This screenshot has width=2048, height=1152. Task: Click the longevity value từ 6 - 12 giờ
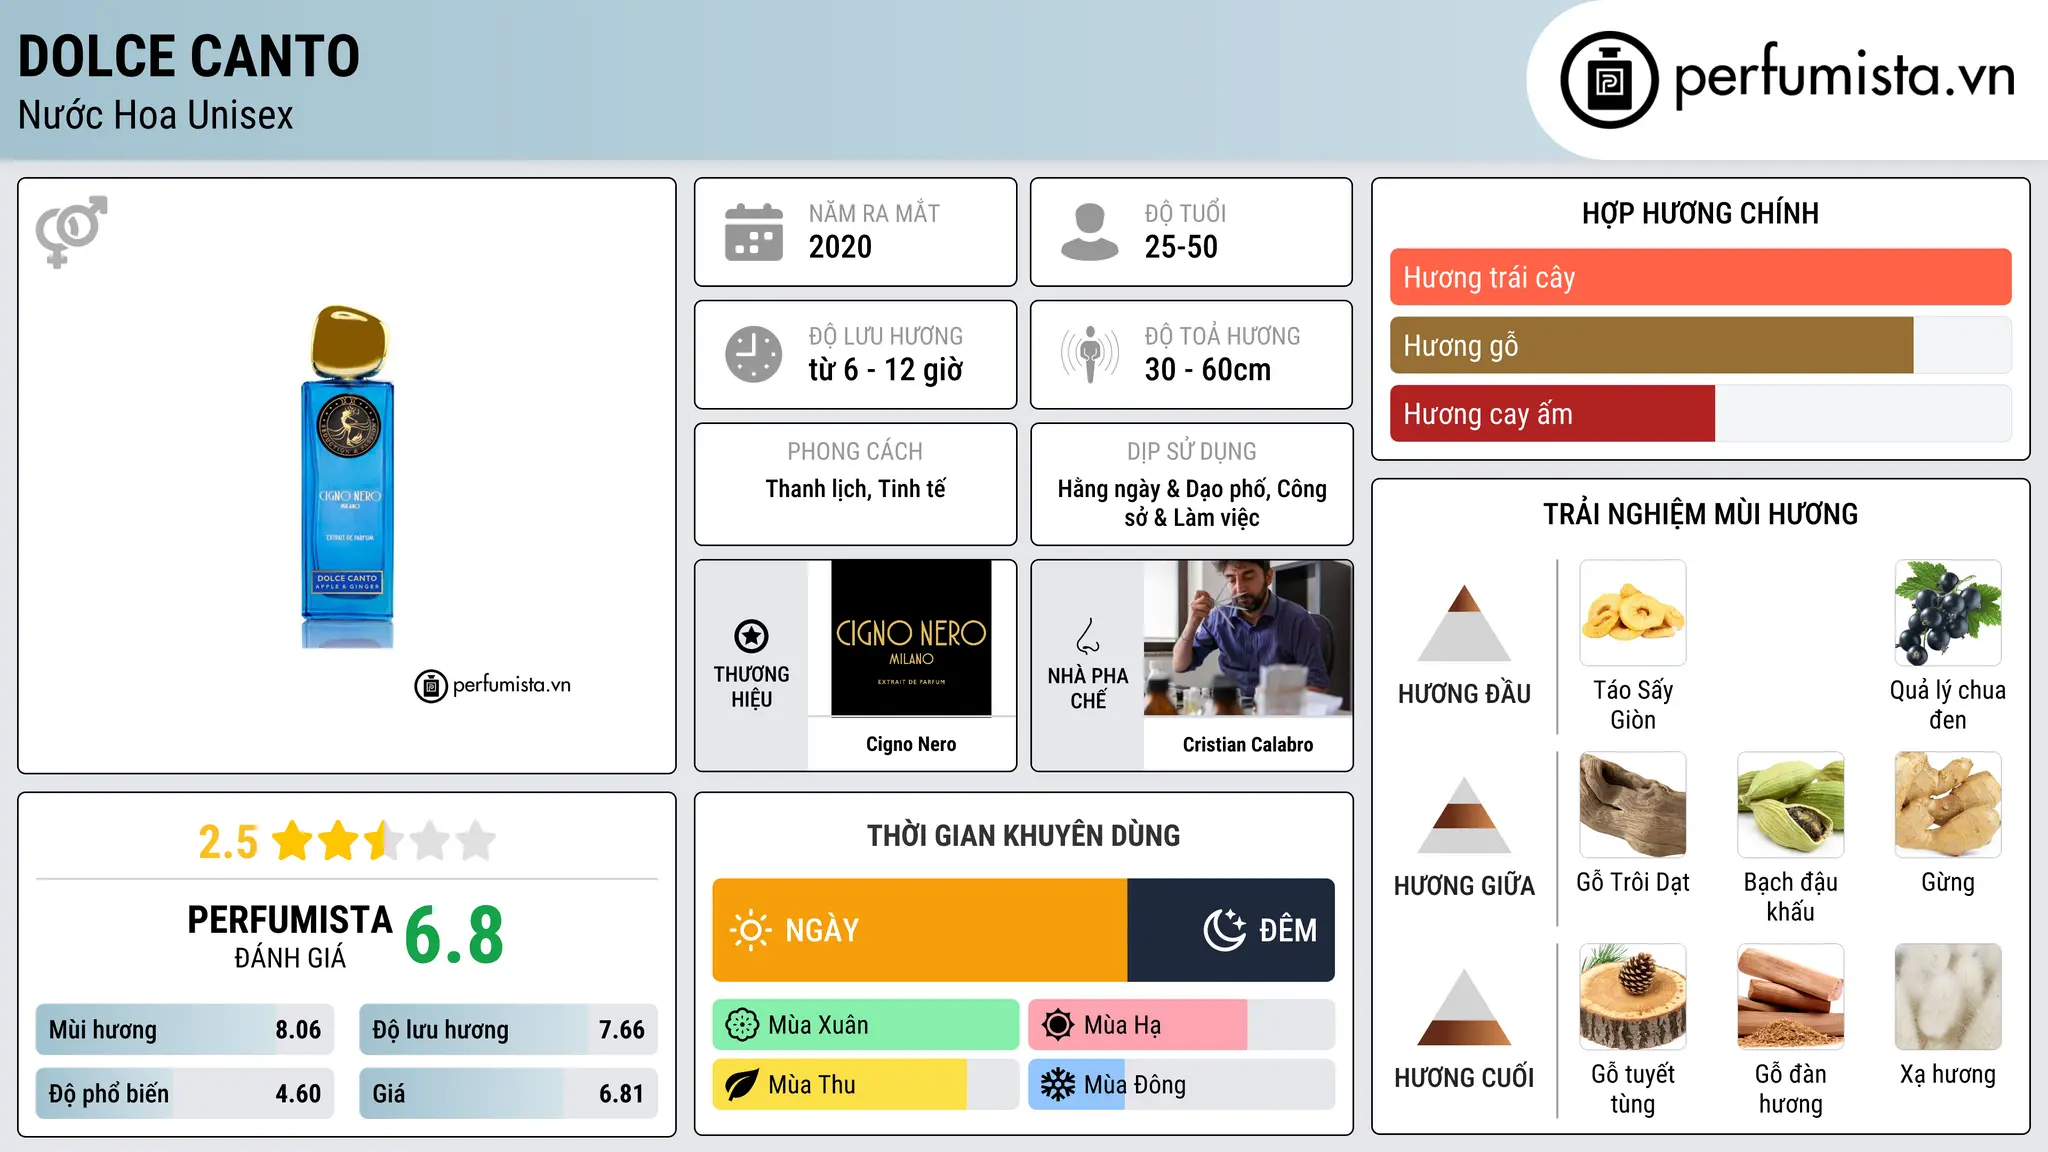[x=886, y=370]
